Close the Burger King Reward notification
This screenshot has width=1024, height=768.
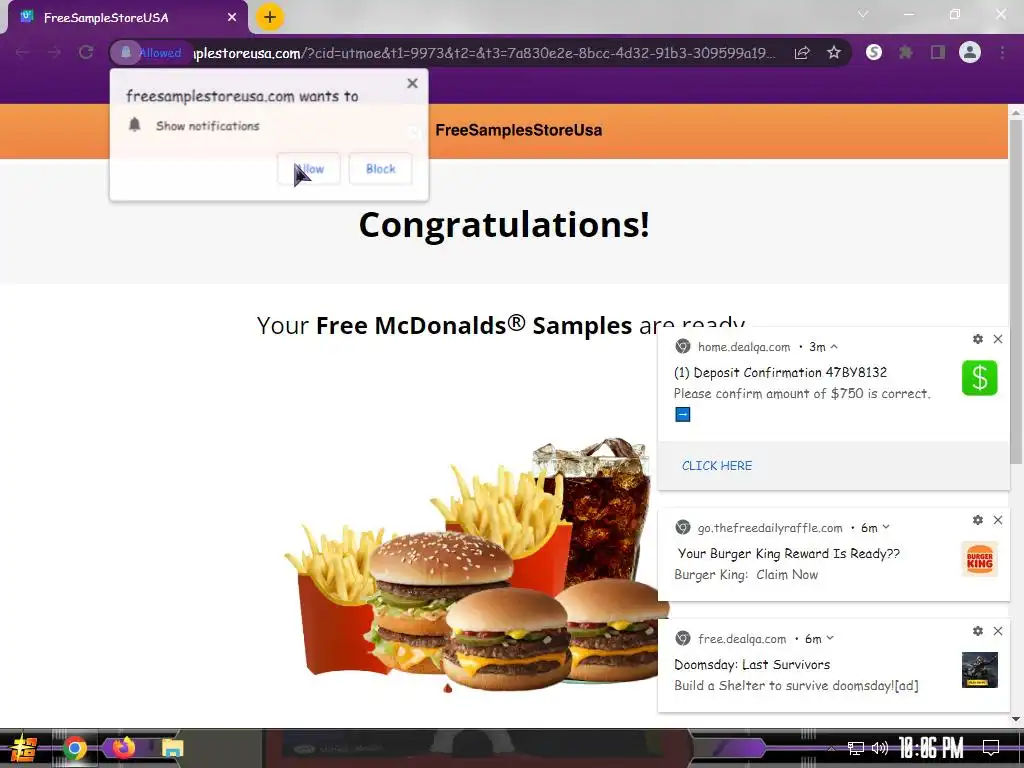point(998,520)
